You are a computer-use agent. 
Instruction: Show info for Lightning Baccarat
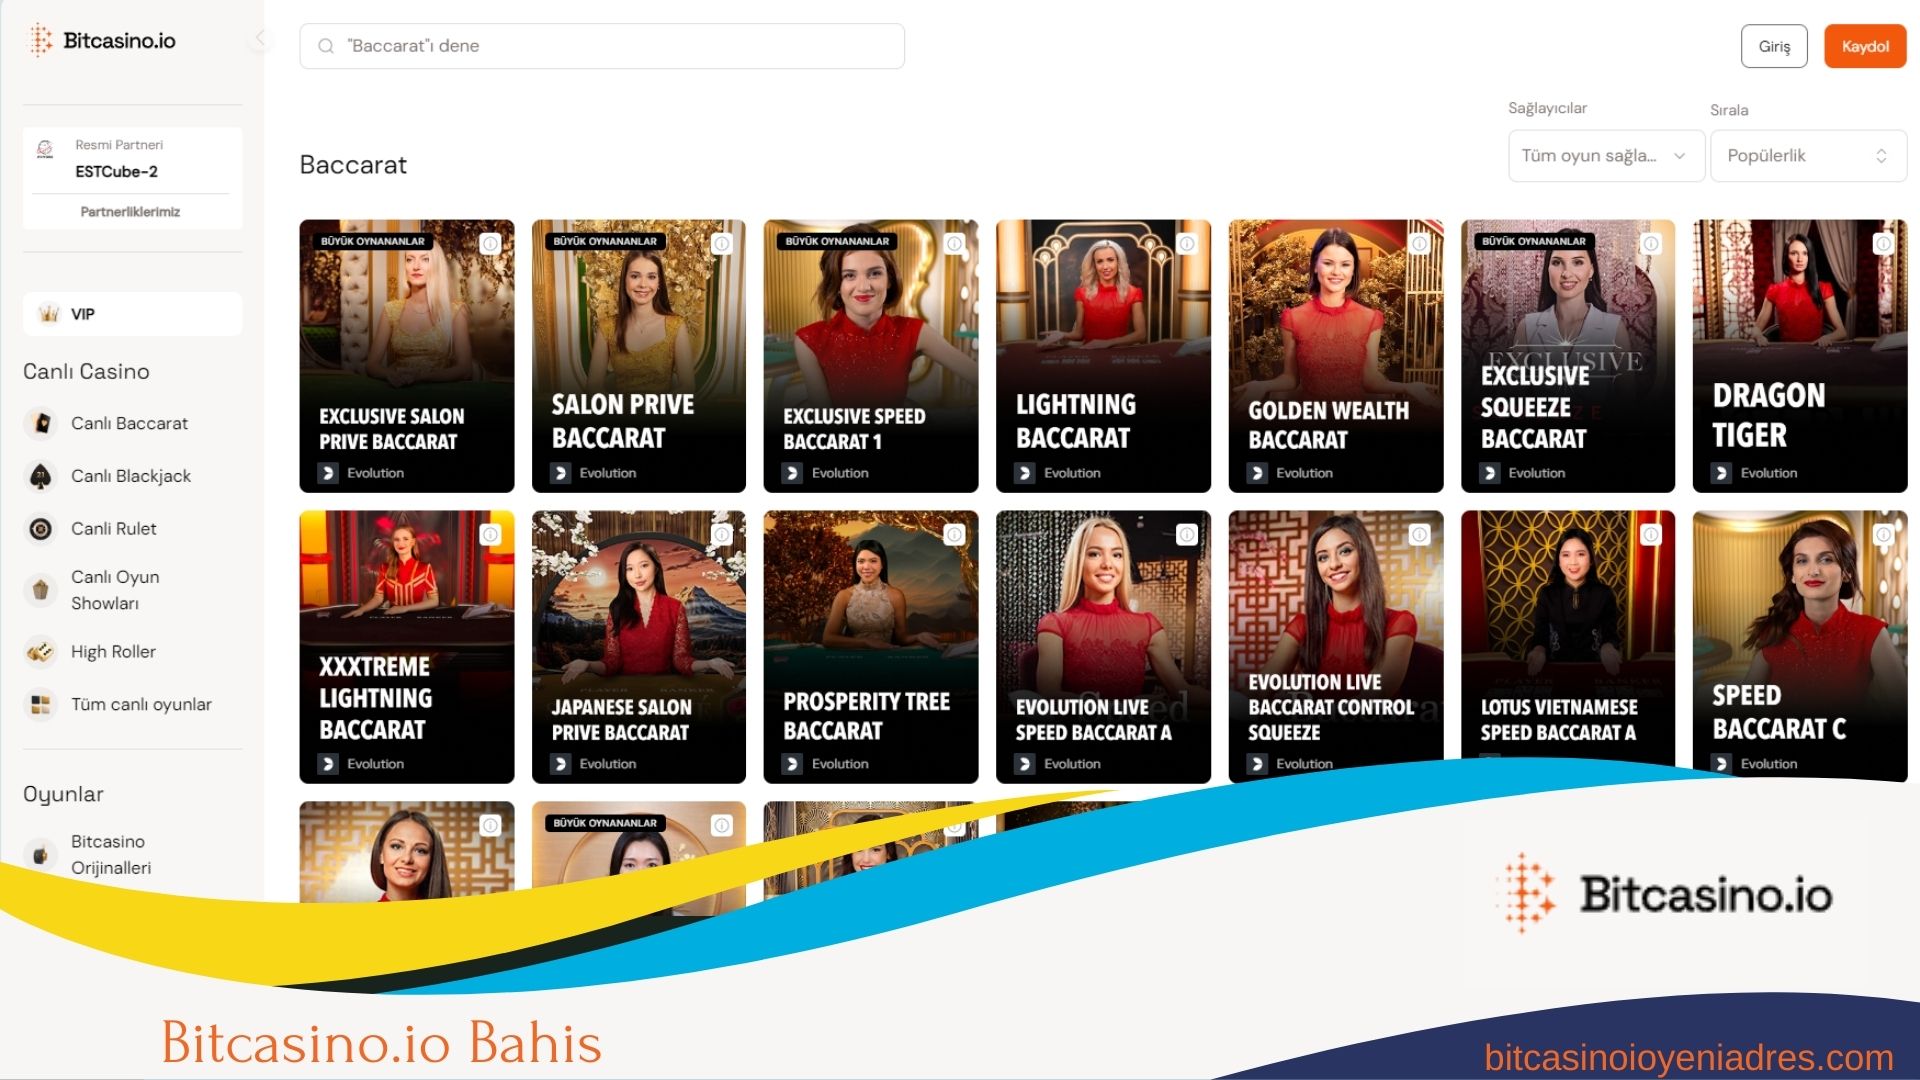(x=1187, y=243)
